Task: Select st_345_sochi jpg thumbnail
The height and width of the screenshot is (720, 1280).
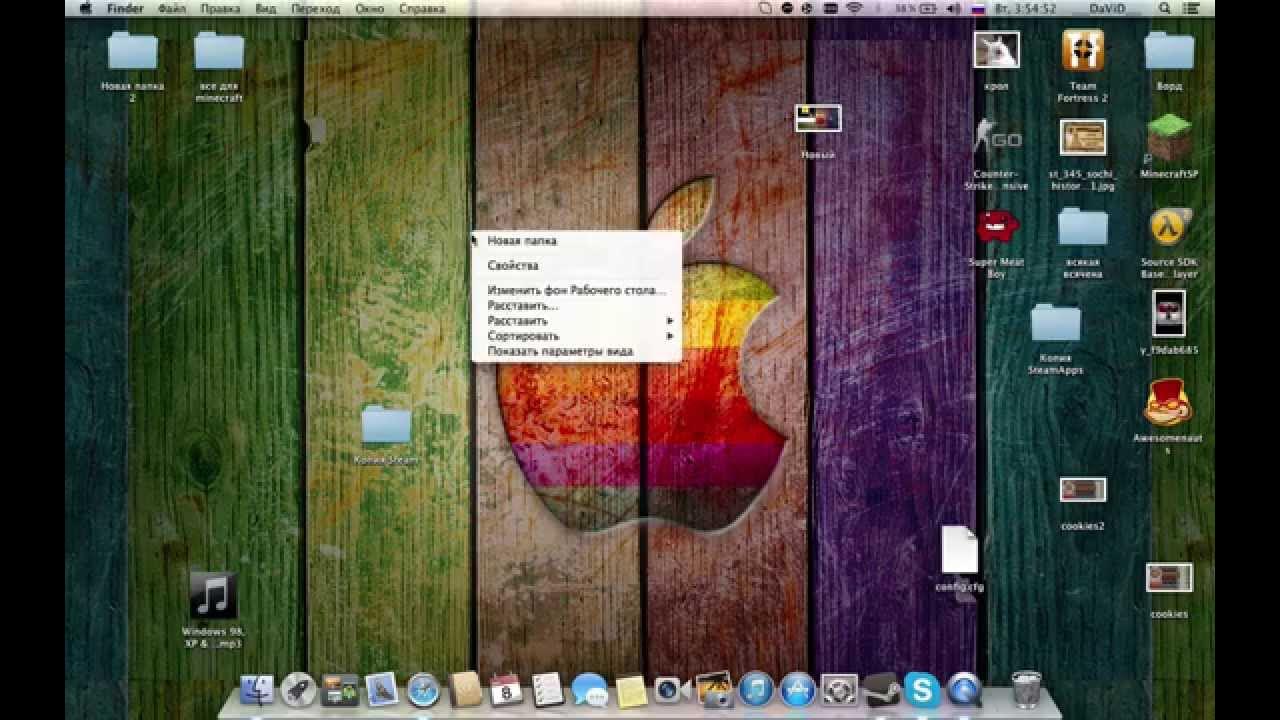Action: point(1083,138)
